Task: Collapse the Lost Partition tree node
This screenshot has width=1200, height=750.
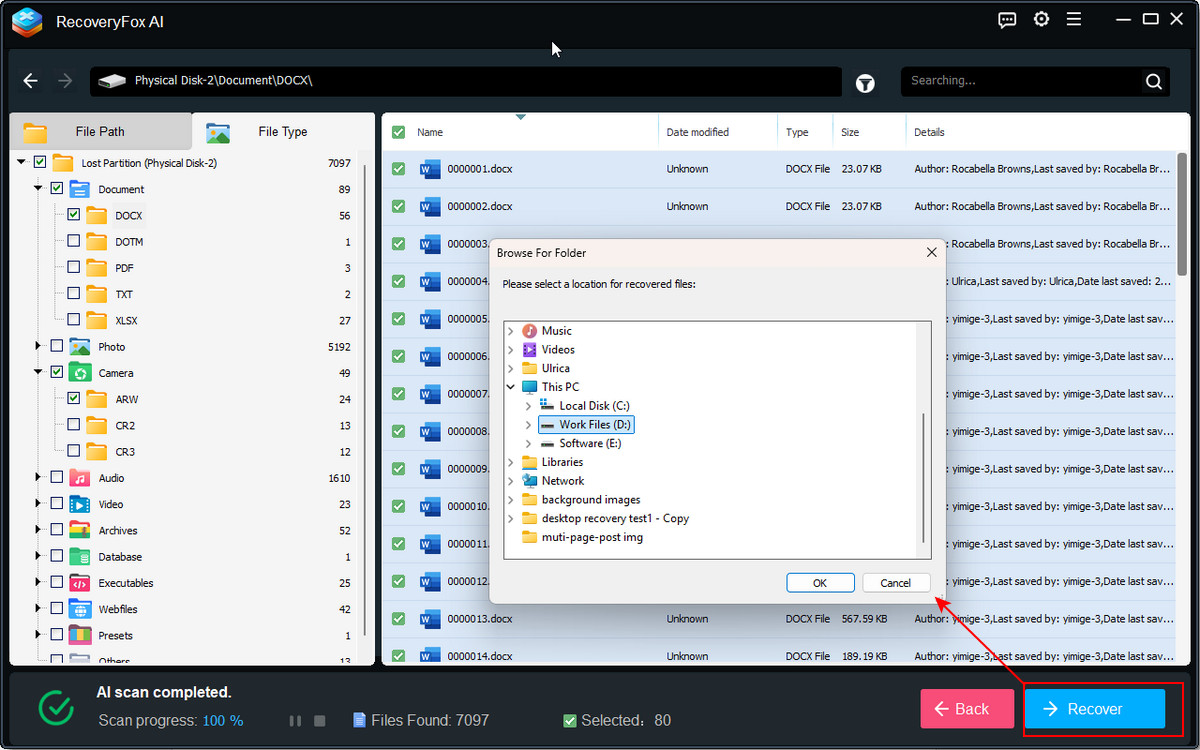Action: 22,162
